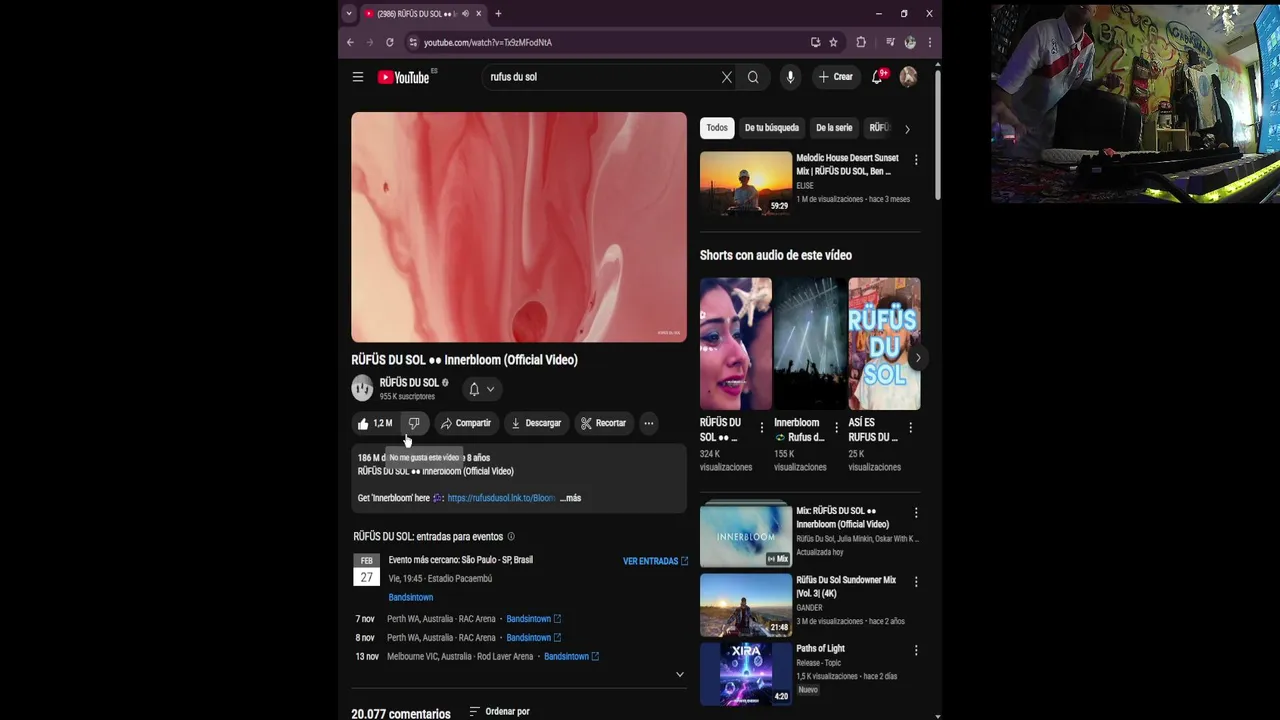Open options for Innerbloom Rufus short
The width and height of the screenshot is (1280, 720).
pyautogui.click(x=836, y=428)
